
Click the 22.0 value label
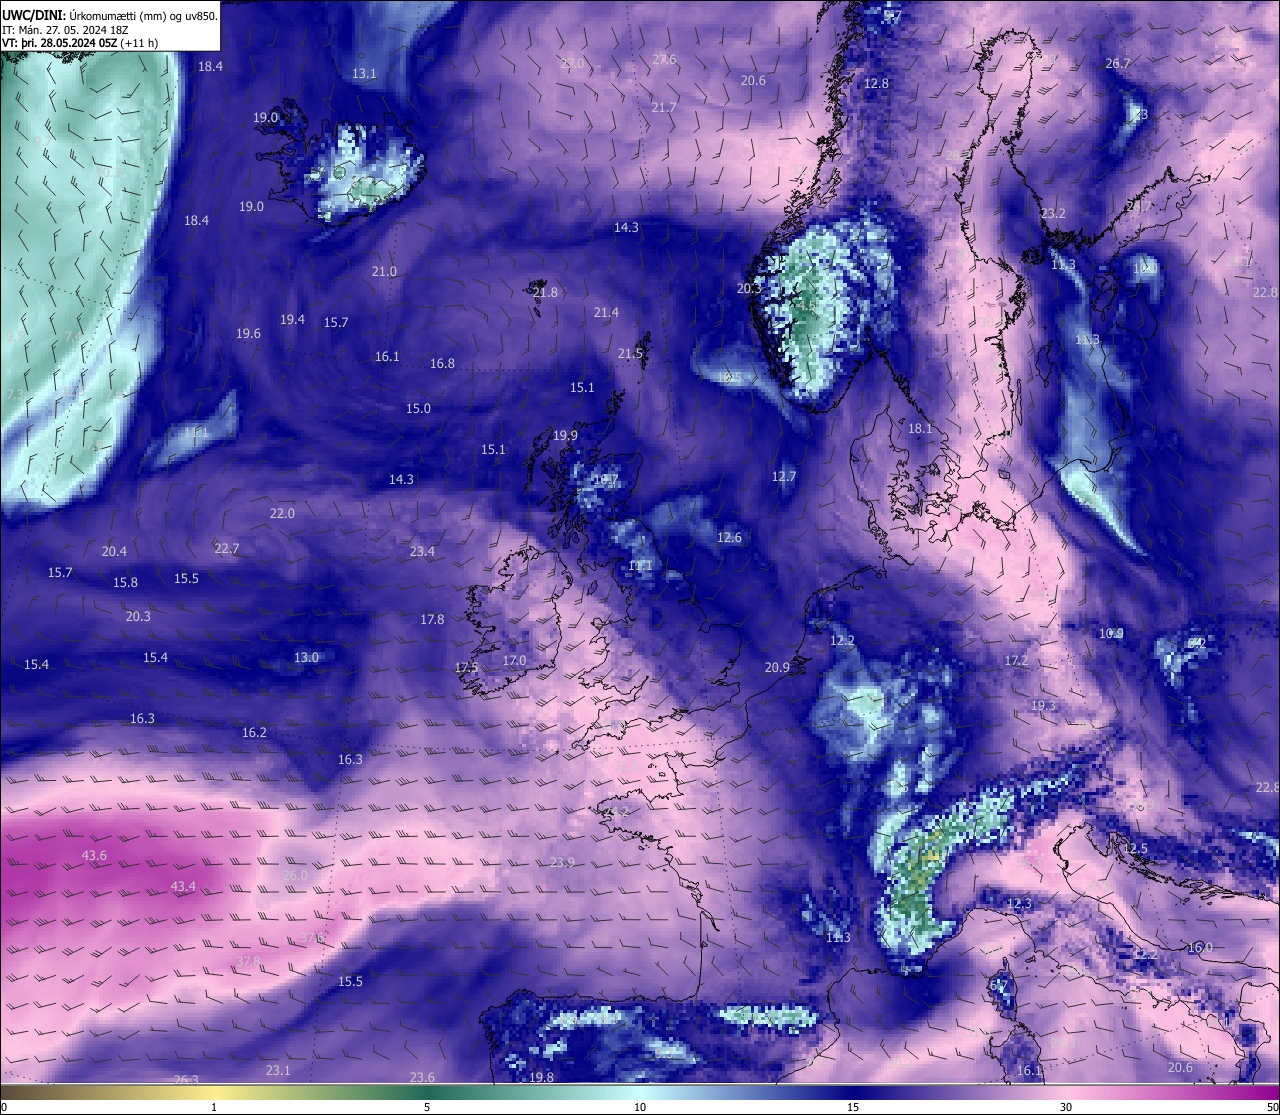282,514
